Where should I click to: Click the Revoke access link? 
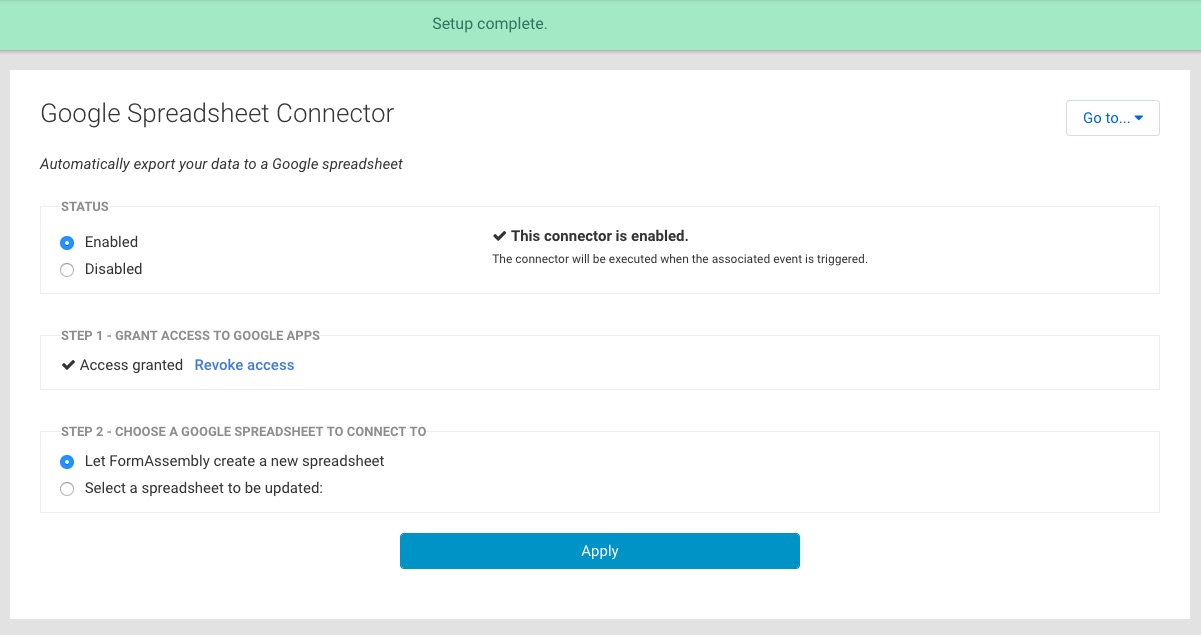coord(244,365)
